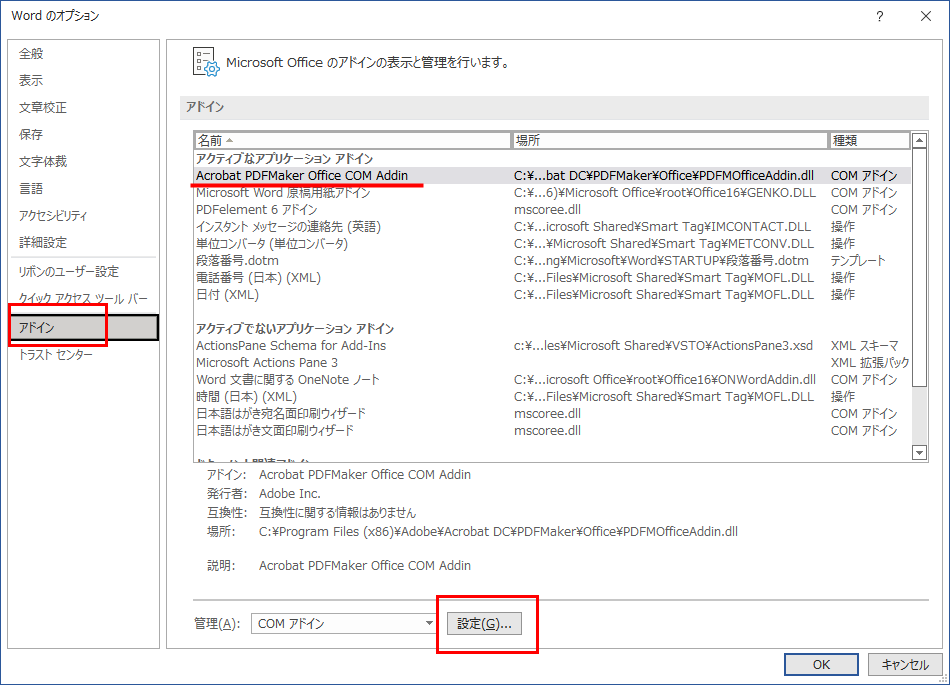The image size is (950, 685).
Task: Click the ActionsPane3.xsd location cell
Action: click(663, 346)
